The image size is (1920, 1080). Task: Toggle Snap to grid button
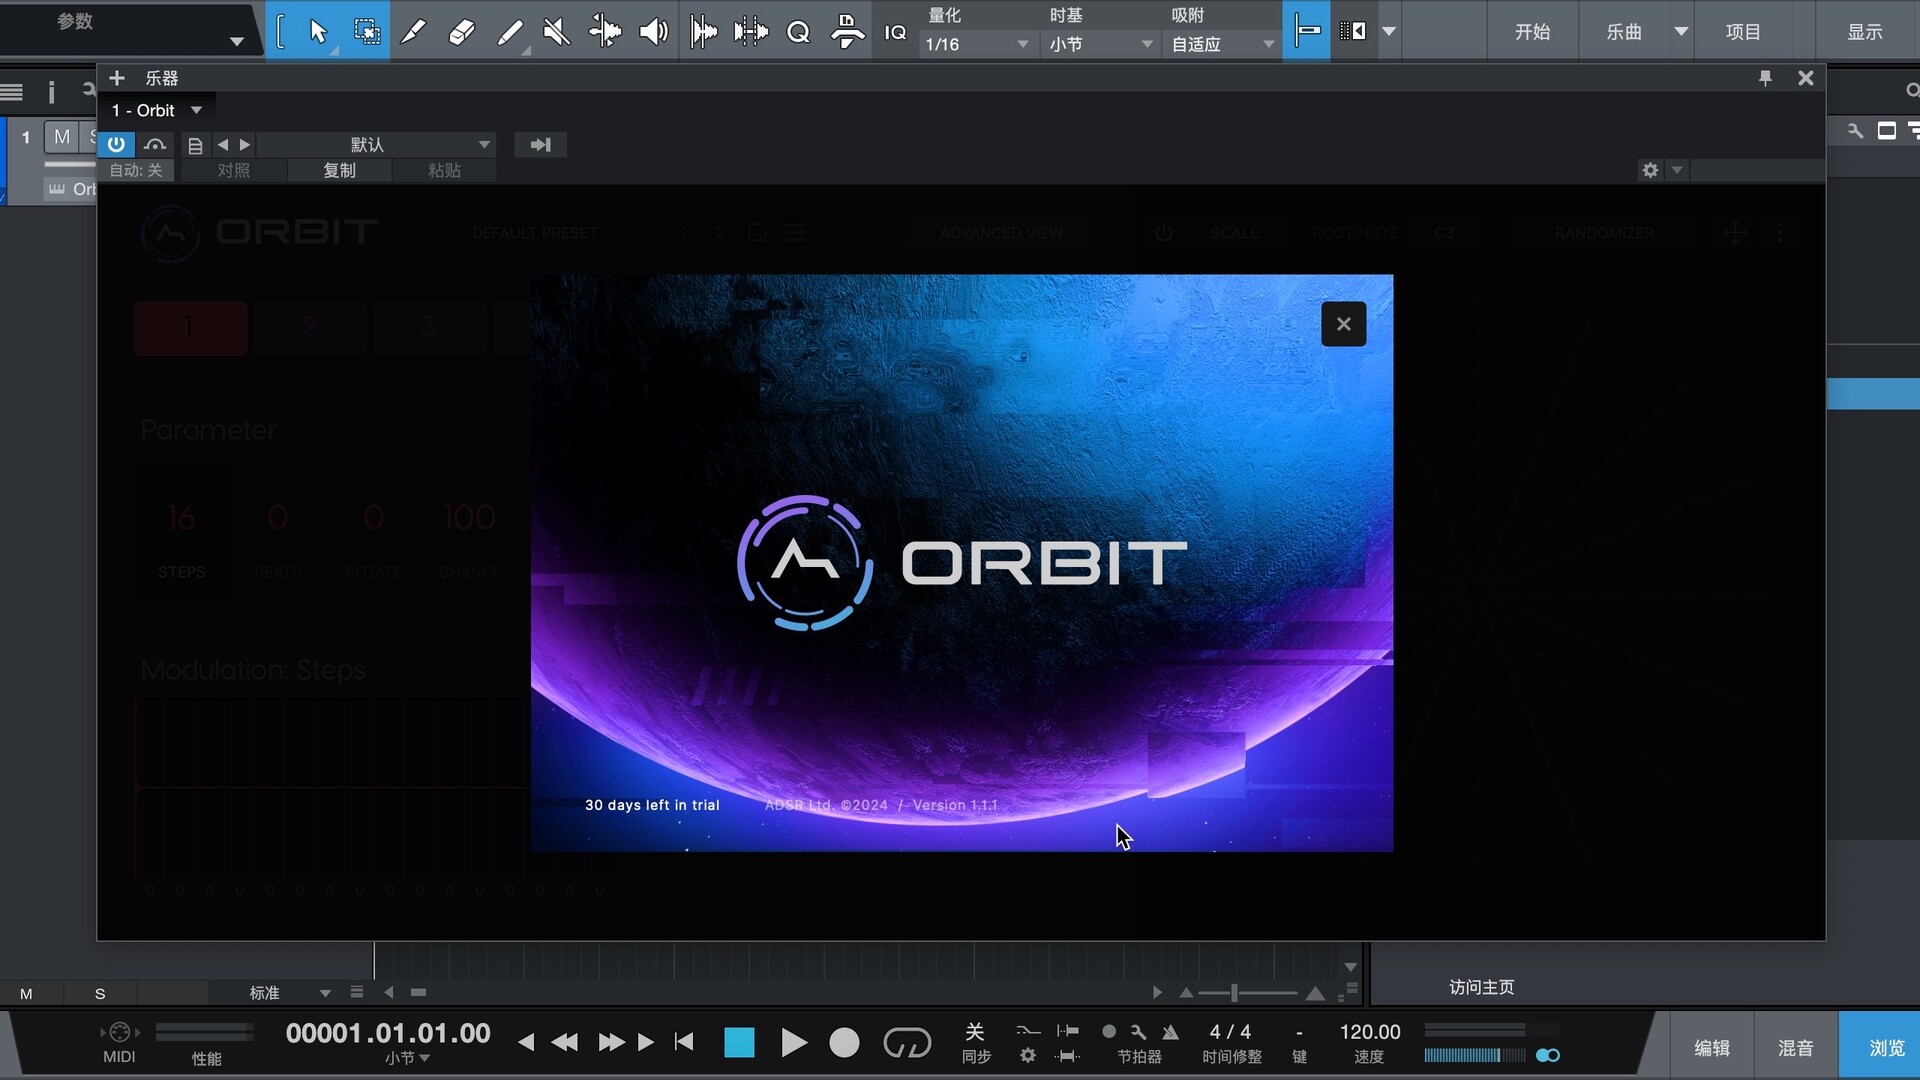pos(1306,32)
